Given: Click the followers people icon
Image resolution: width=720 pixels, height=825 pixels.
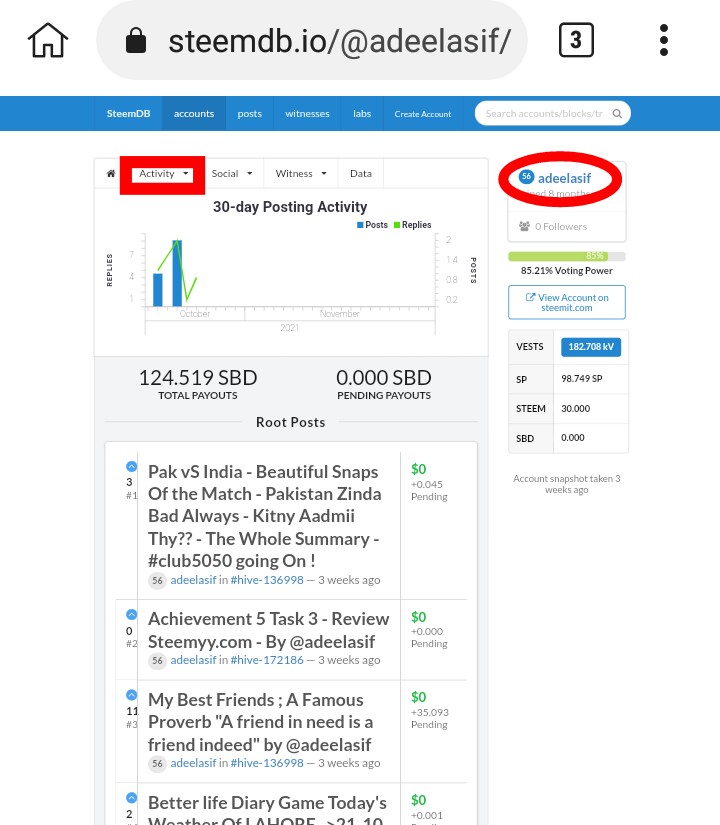Looking at the screenshot, I should click(524, 226).
